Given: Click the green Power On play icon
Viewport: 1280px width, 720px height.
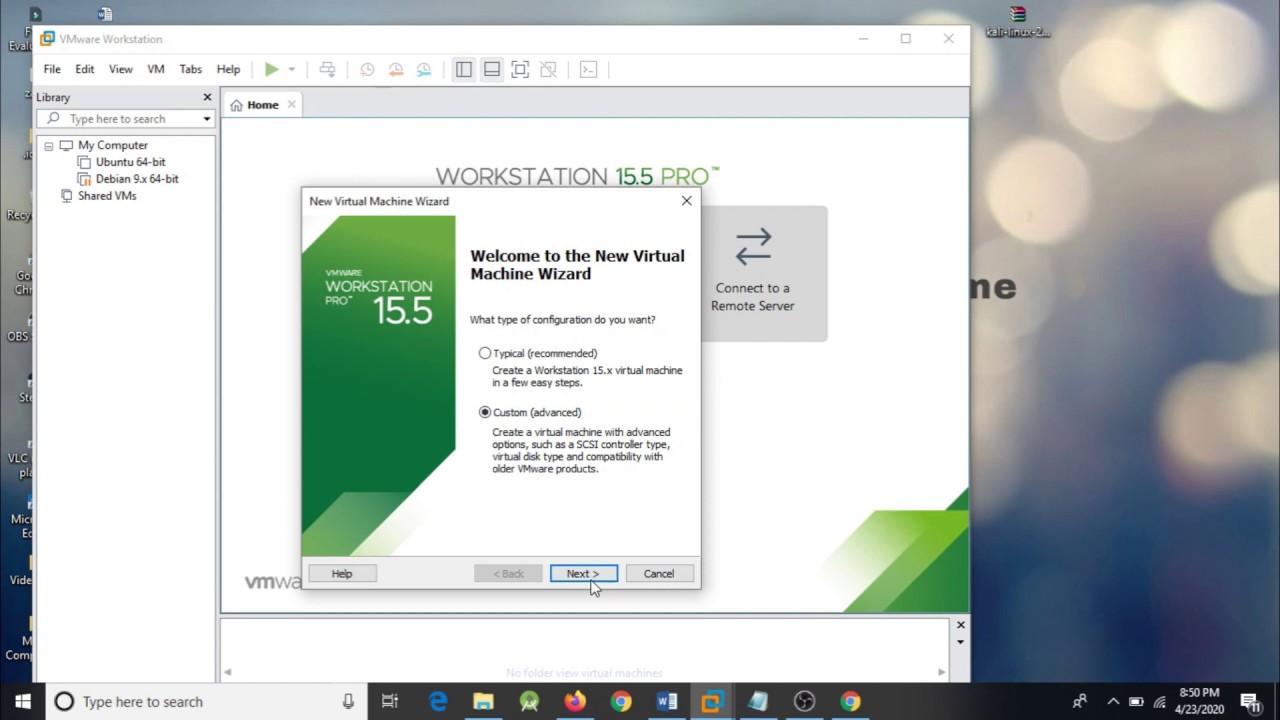Looking at the screenshot, I should click(271, 69).
